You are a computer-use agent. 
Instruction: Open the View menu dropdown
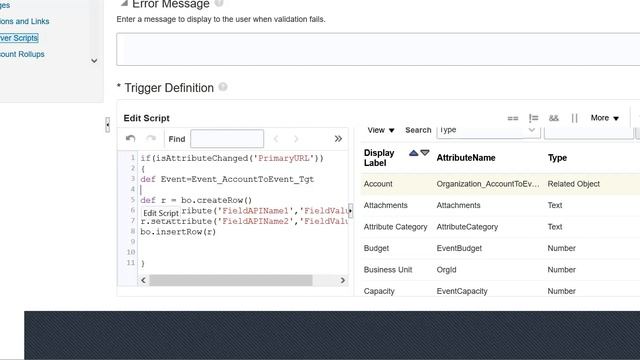pos(380,130)
